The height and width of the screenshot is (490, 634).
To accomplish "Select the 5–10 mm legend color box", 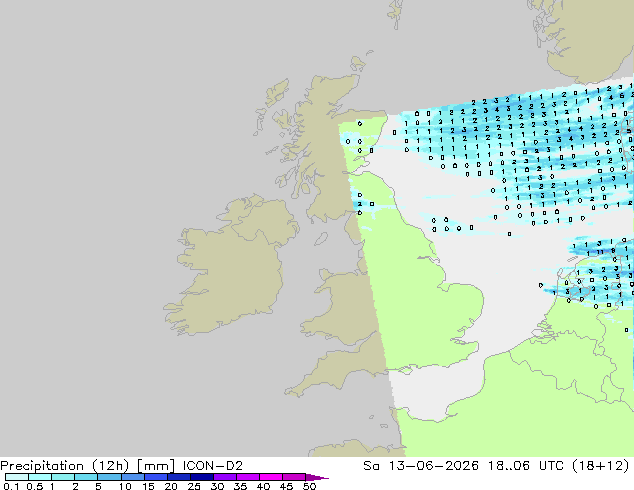I will click(x=109, y=477).
